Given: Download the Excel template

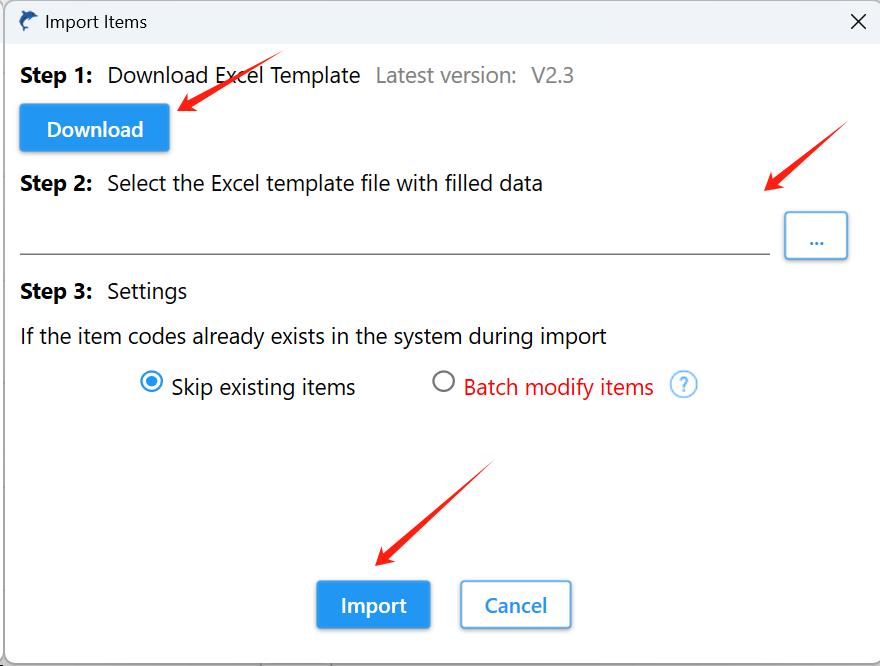Looking at the screenshot, I should (94, 128).
